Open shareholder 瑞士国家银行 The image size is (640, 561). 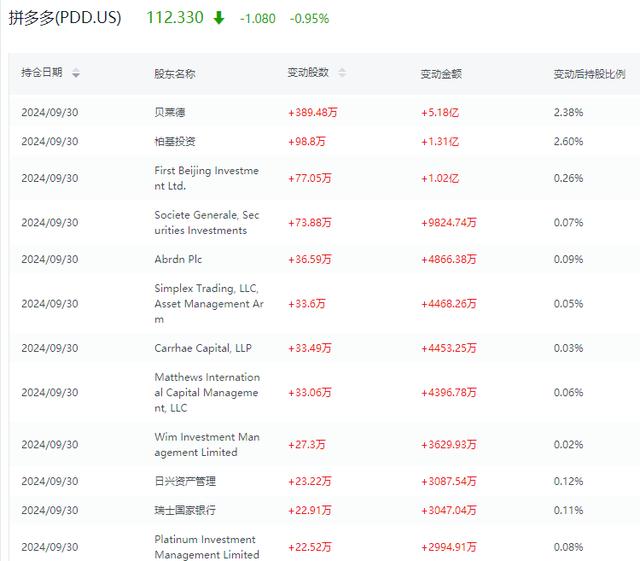tap(185, 510)
